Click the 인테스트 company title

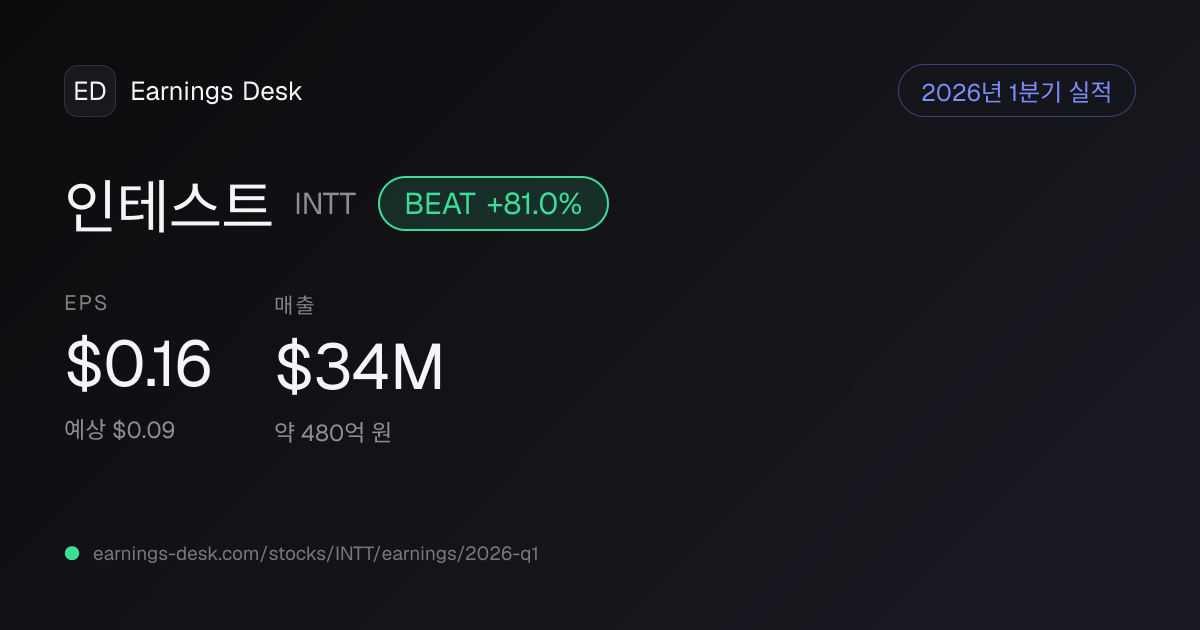pos(168,204)
